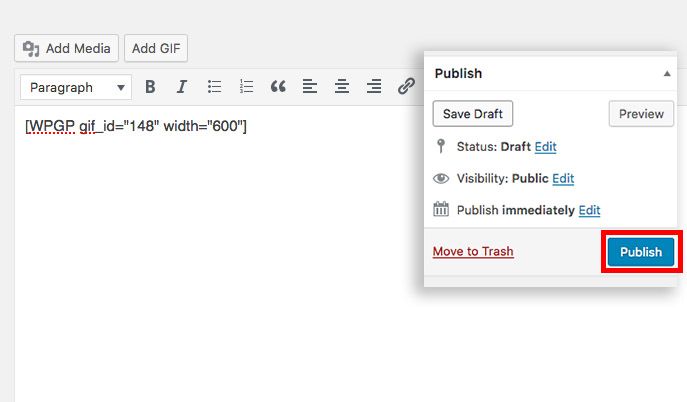Click the visibility eye icon

pos(441,179)
